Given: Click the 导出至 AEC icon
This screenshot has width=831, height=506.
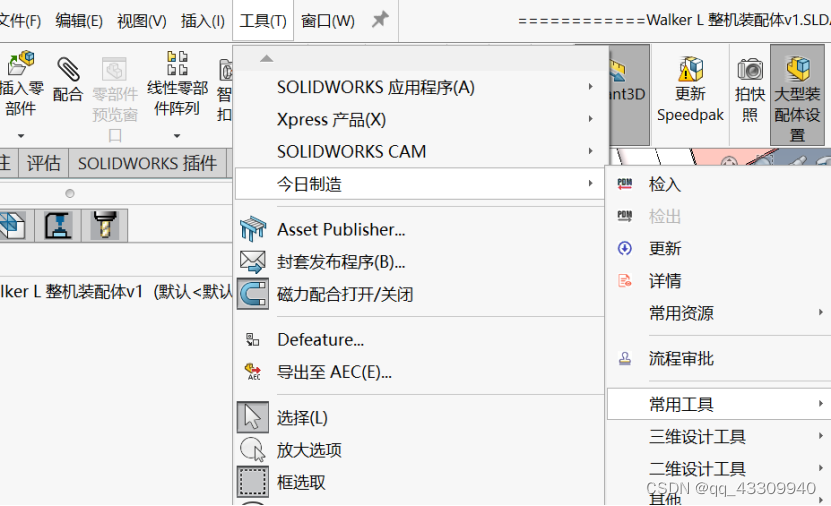Looking at the screenshot, I should pyautogui.click(x=253, y=371).
